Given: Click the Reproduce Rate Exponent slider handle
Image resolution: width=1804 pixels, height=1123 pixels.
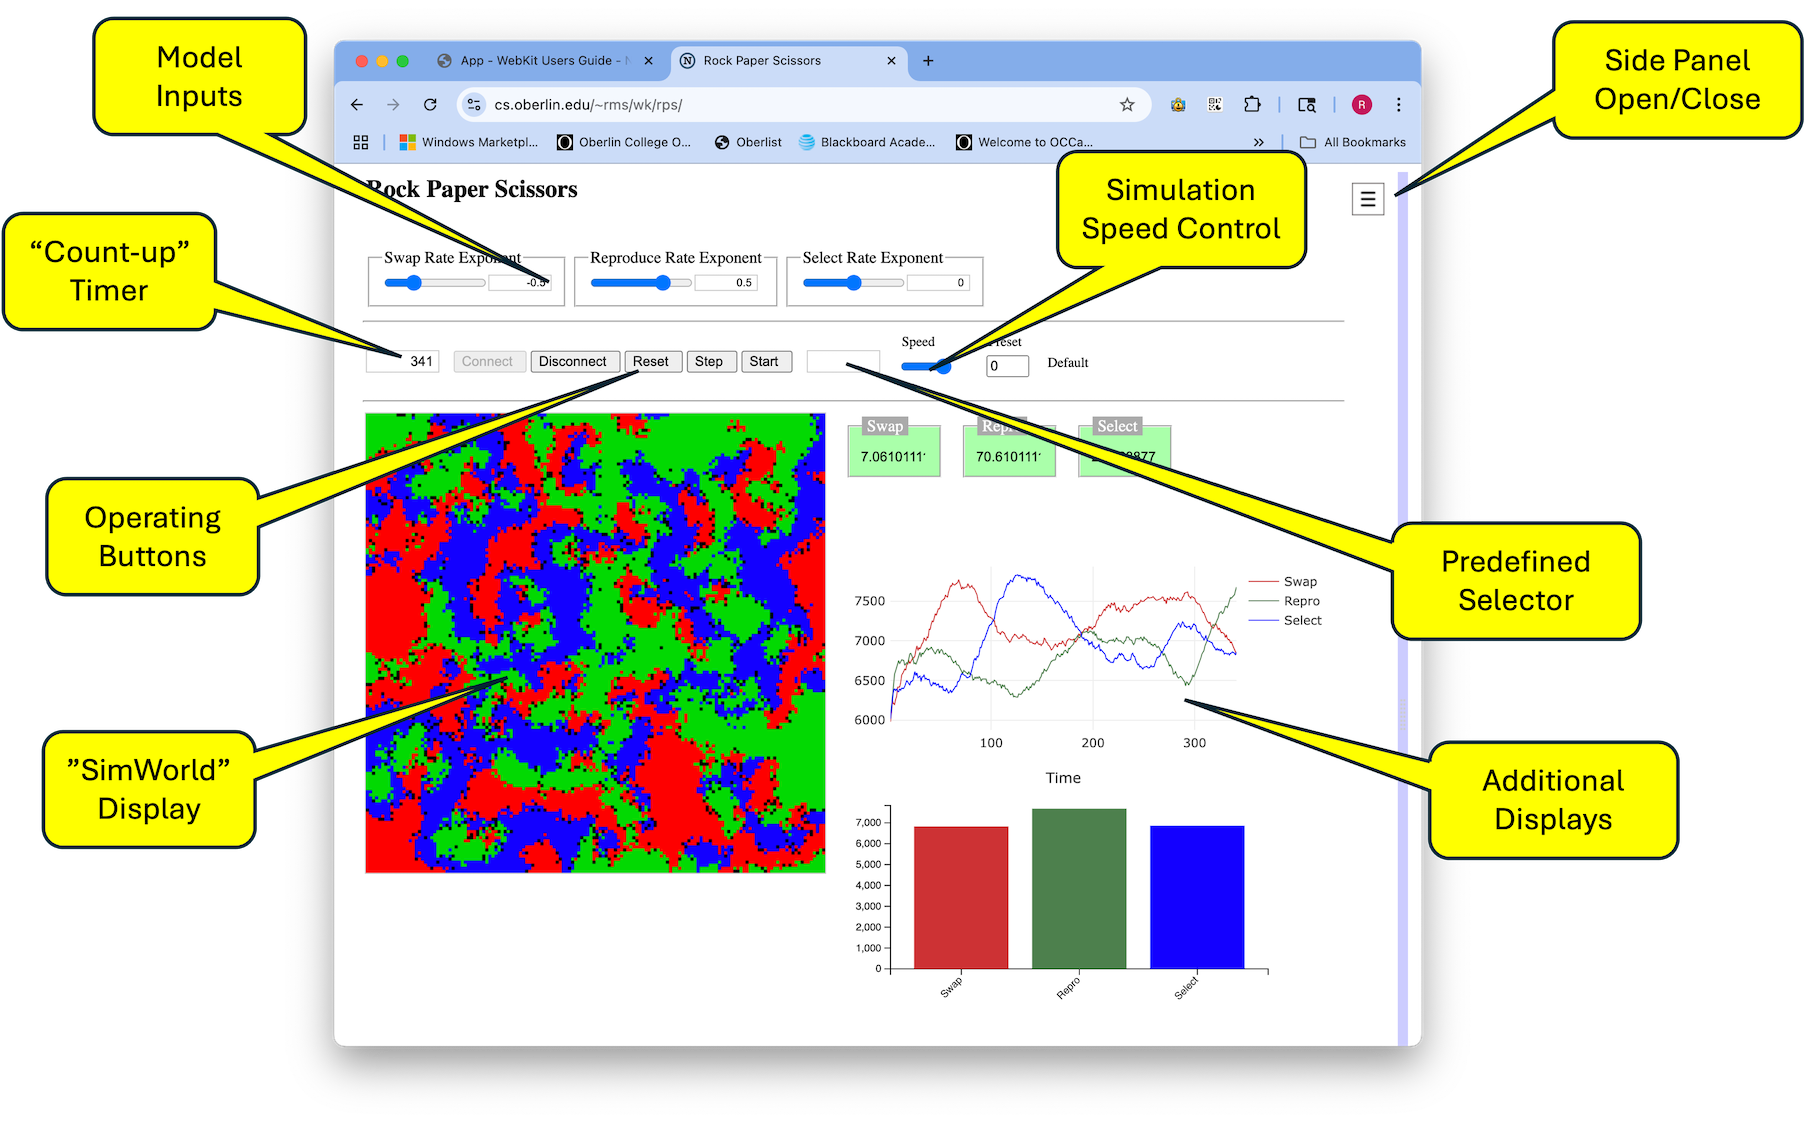Looking at the screenshot, I should point(663,283).
